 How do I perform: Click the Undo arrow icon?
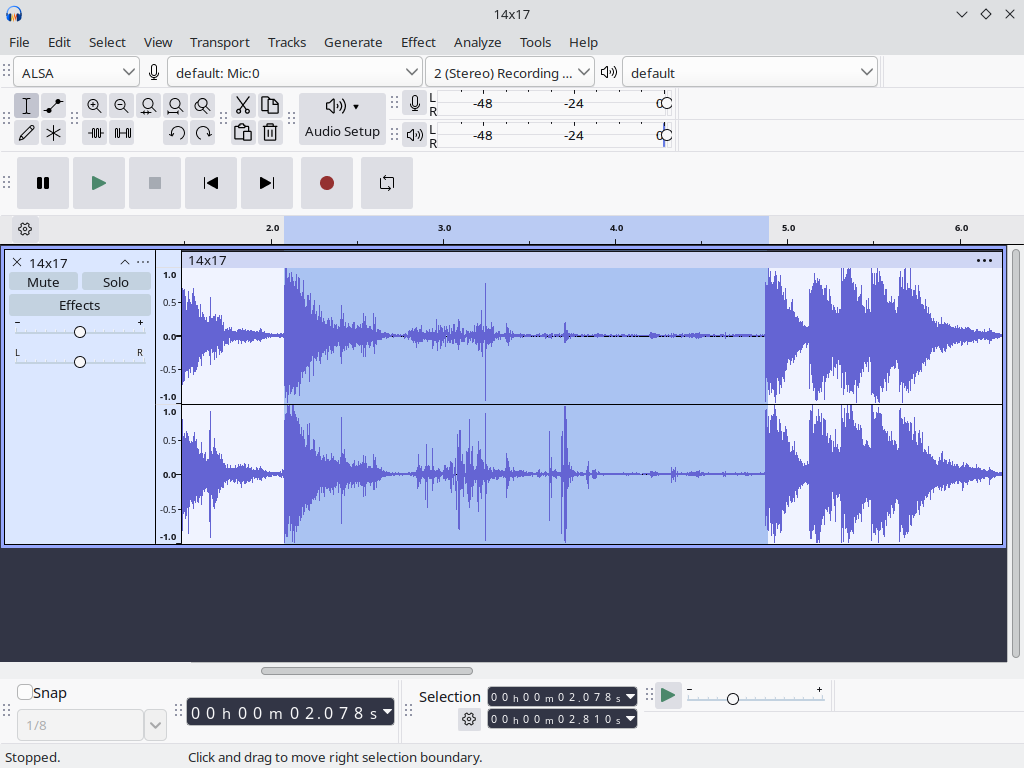point(177,132)
